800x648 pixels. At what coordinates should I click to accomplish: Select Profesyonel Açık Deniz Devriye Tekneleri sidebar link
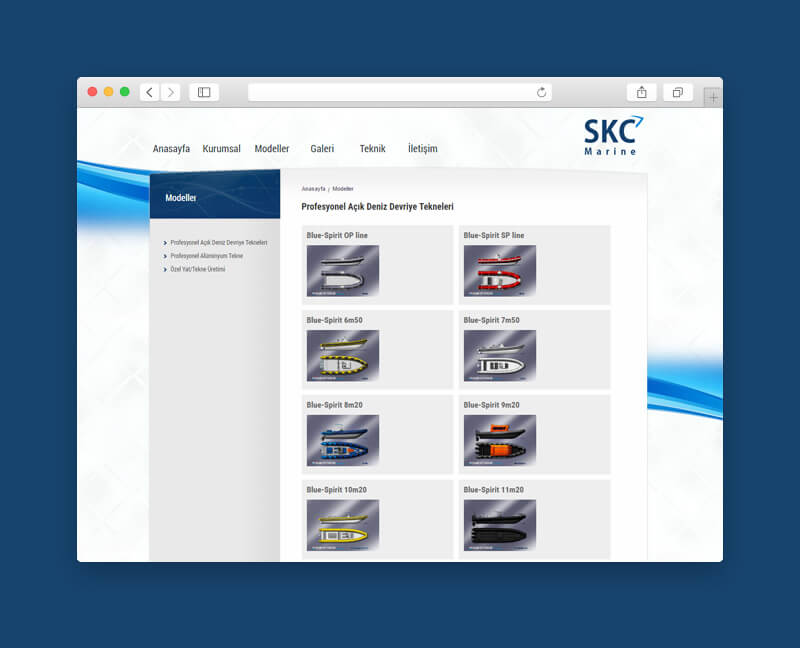click(219, 242)
